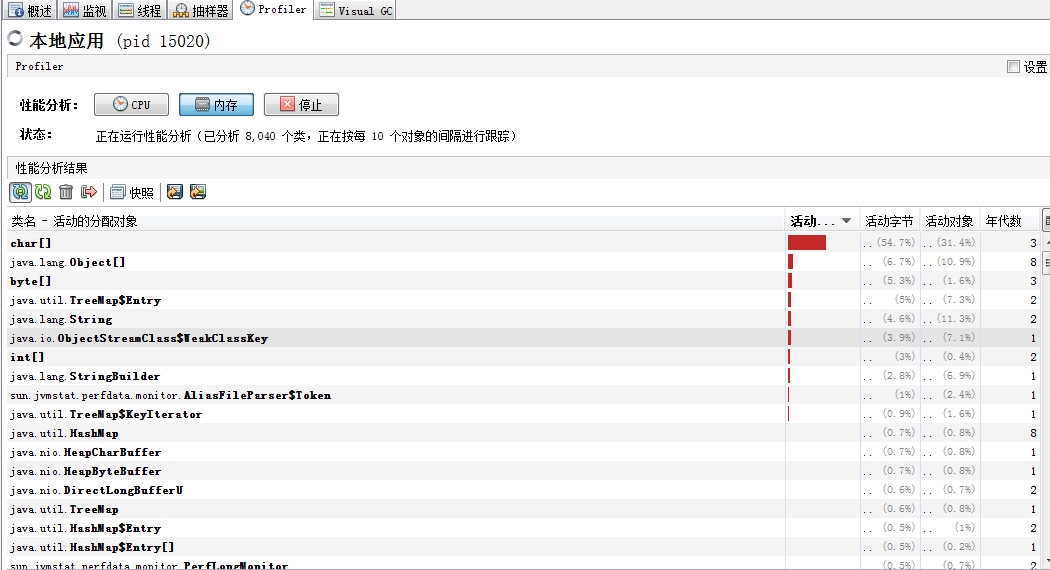Stop profiling with 停止 button

(301, 104)
